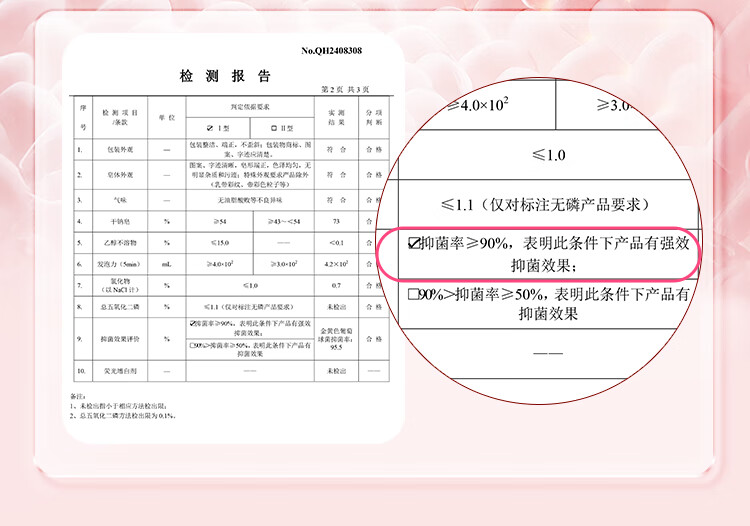Click the 单位 column header
750x526 pixels.
tap(167, 118)
